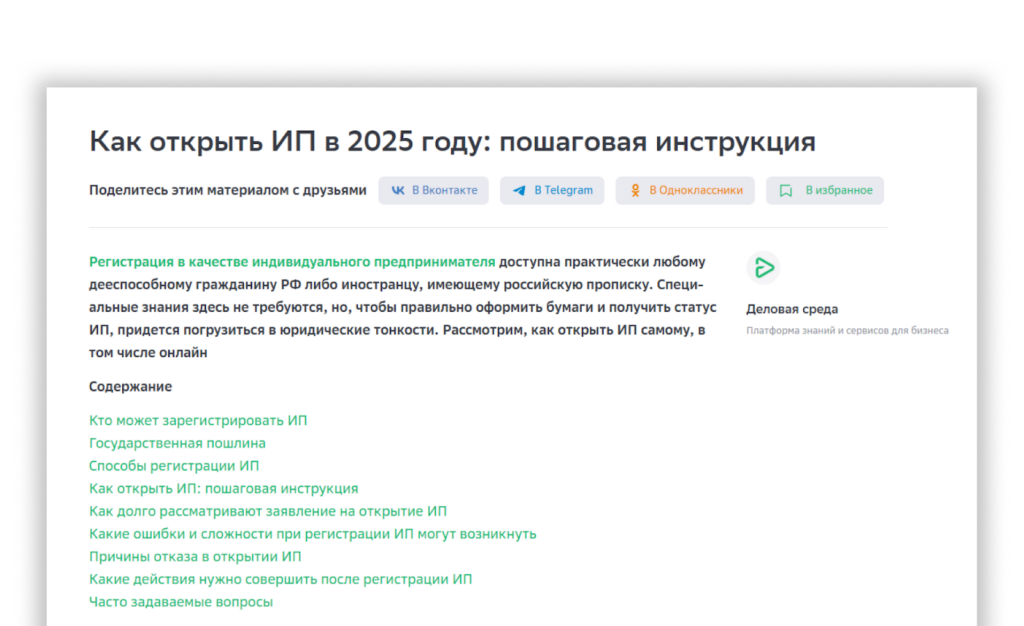This screenshot has height=626, width=1024.
Task: Click the Telegram paper-plane icon
Action: tap(520, 190)
